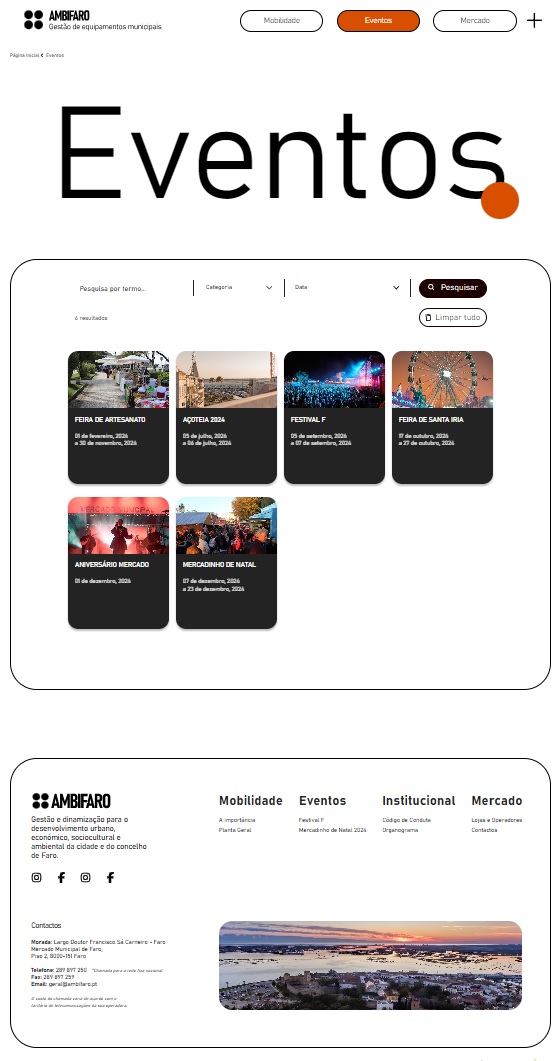Image resolution: width=559 pixels, height=1061 pixels.
Task: Open the Feira de Artesanato event card
Action: click(118, 417)
